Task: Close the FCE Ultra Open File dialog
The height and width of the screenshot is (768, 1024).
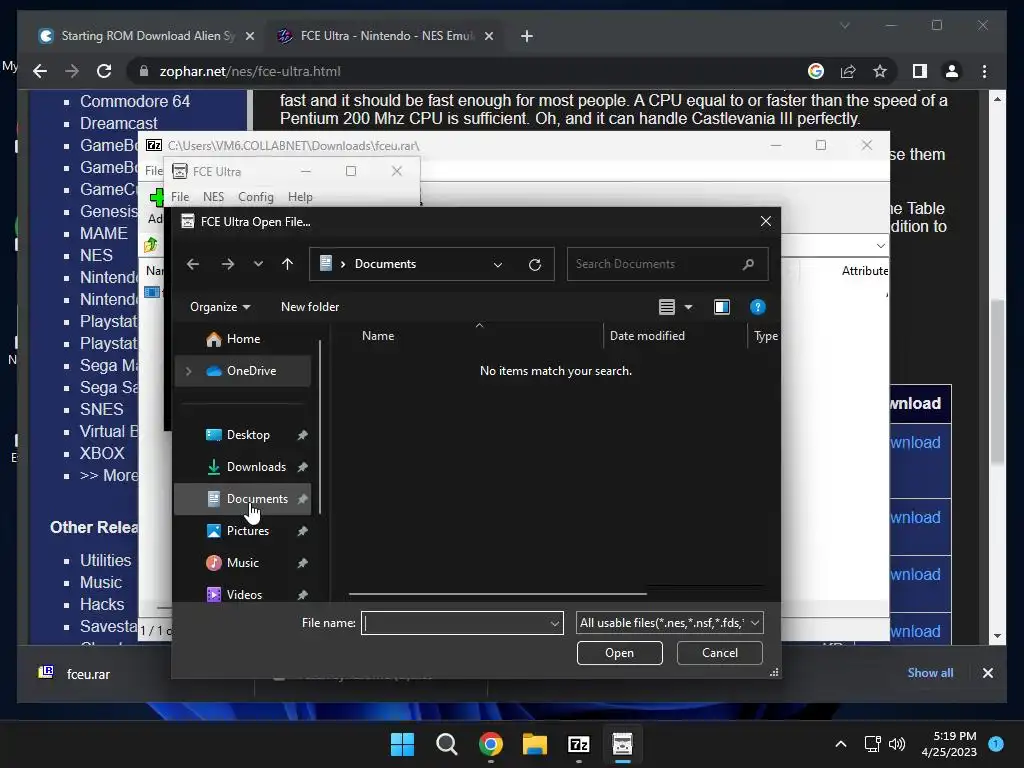Action: [766, 221]
